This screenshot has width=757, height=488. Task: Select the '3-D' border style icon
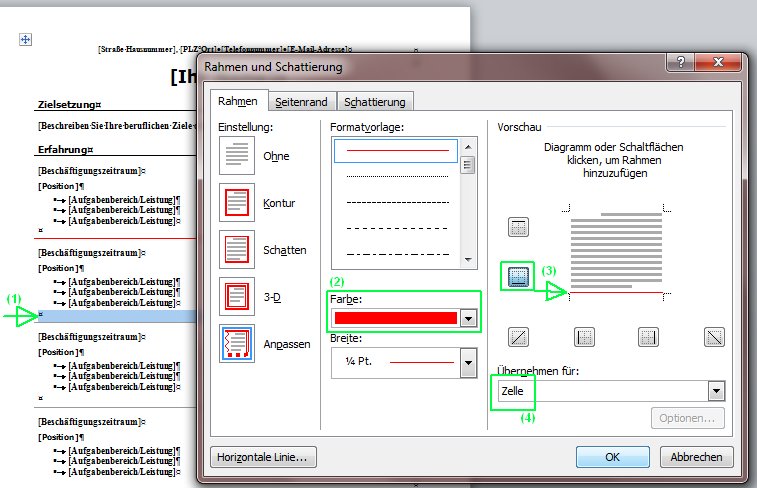click(237, 297)
